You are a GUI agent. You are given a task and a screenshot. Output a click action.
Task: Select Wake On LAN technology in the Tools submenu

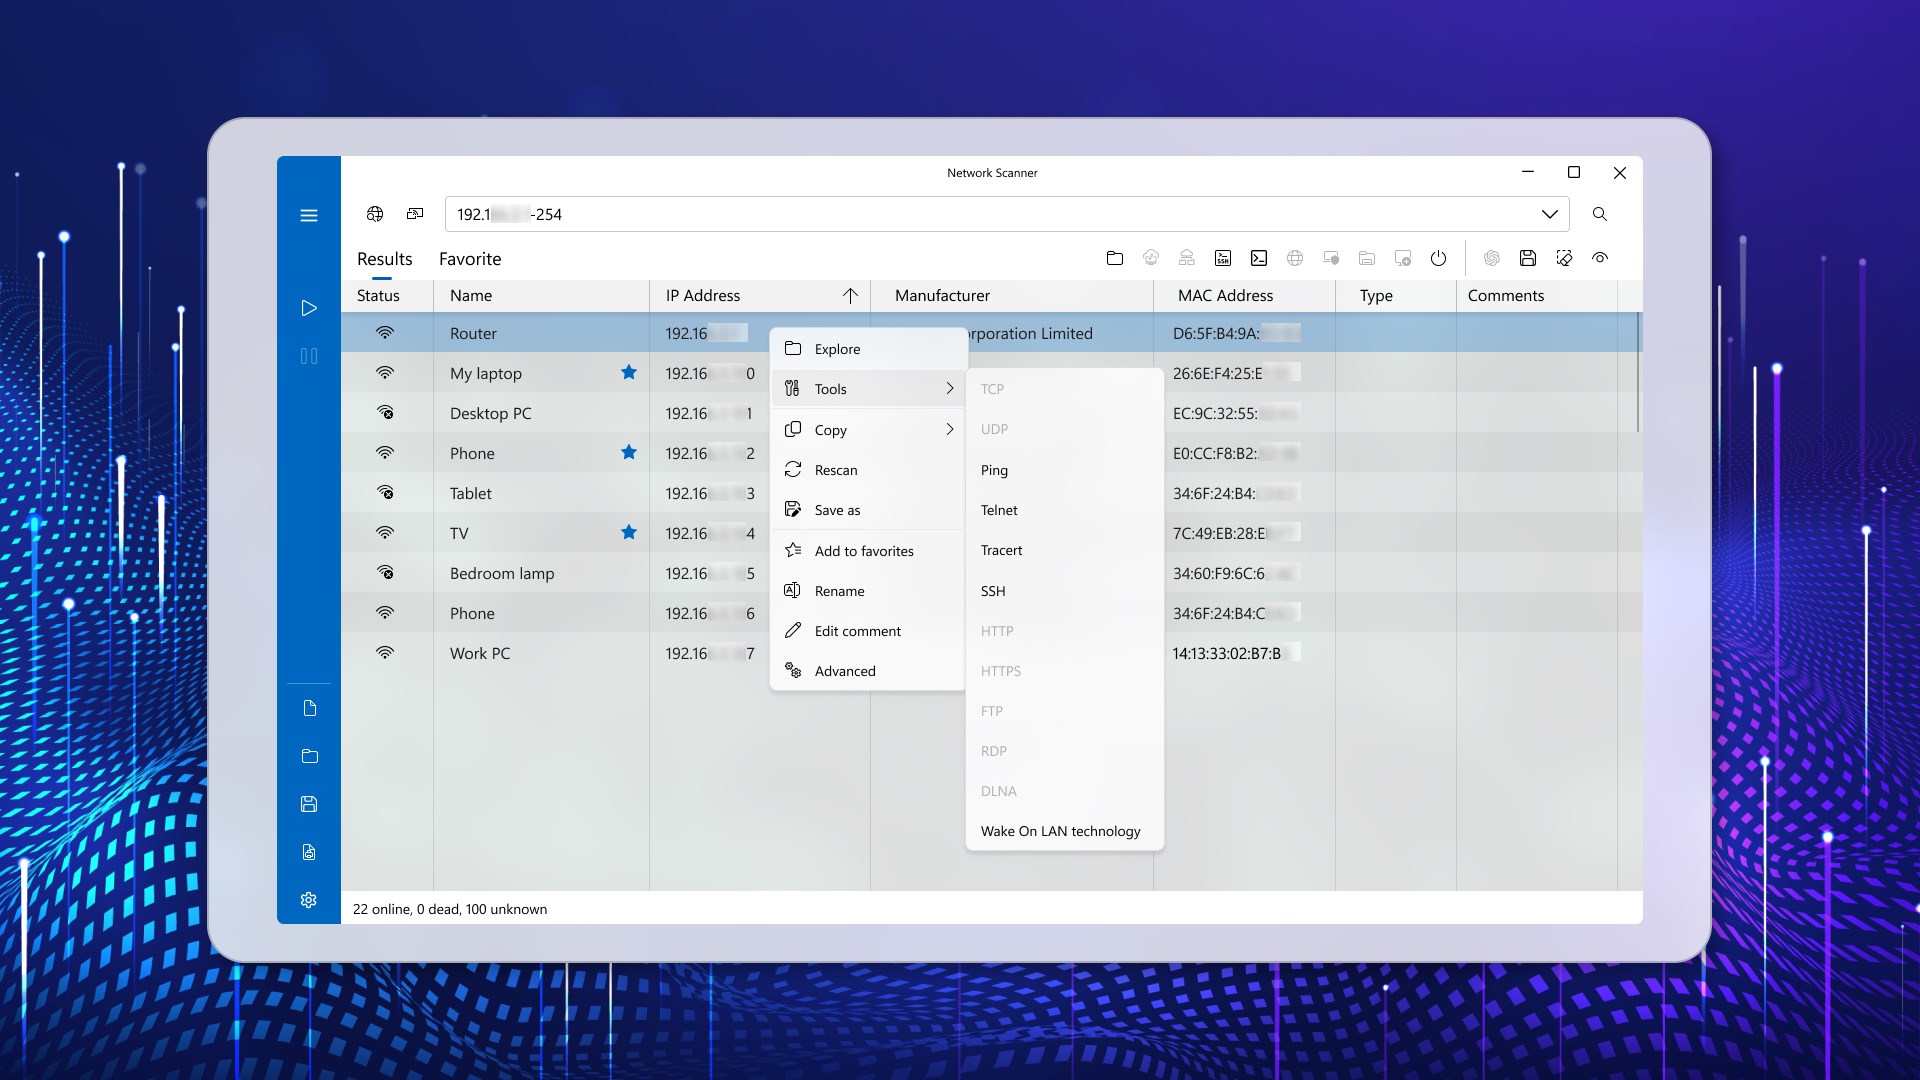pyautogui.click(x=1059, y=831)
